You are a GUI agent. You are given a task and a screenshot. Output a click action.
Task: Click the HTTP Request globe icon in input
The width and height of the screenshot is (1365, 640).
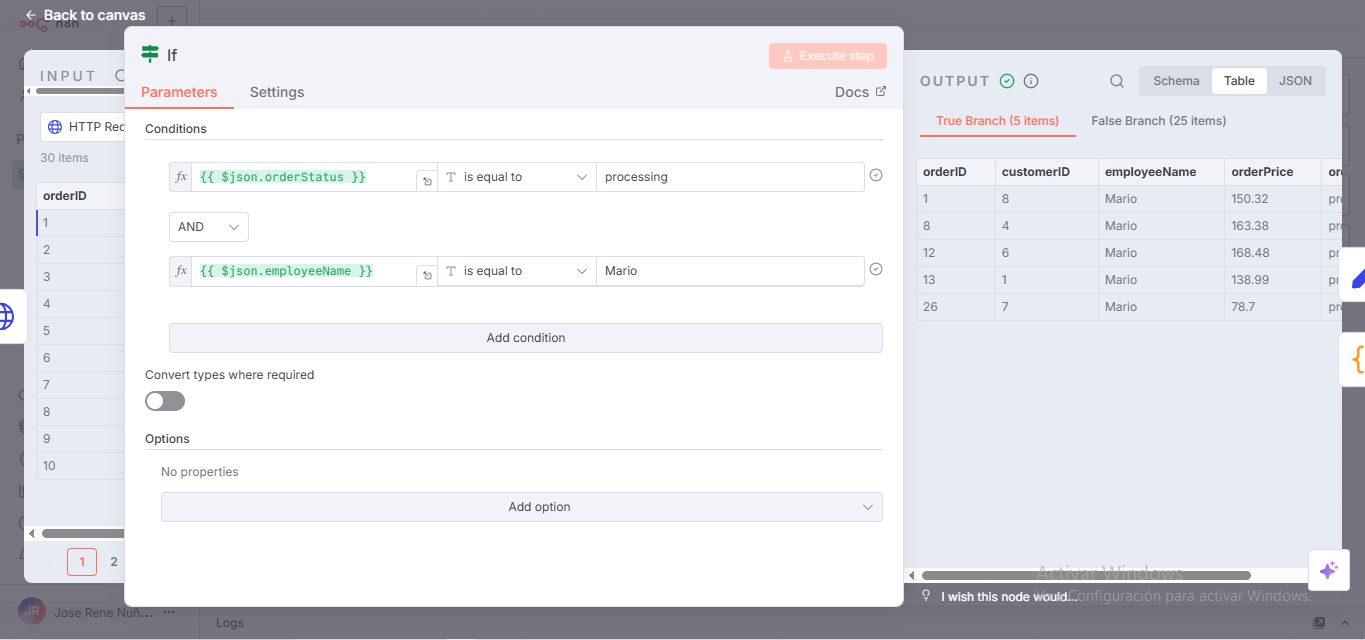(x=55, y=127)
